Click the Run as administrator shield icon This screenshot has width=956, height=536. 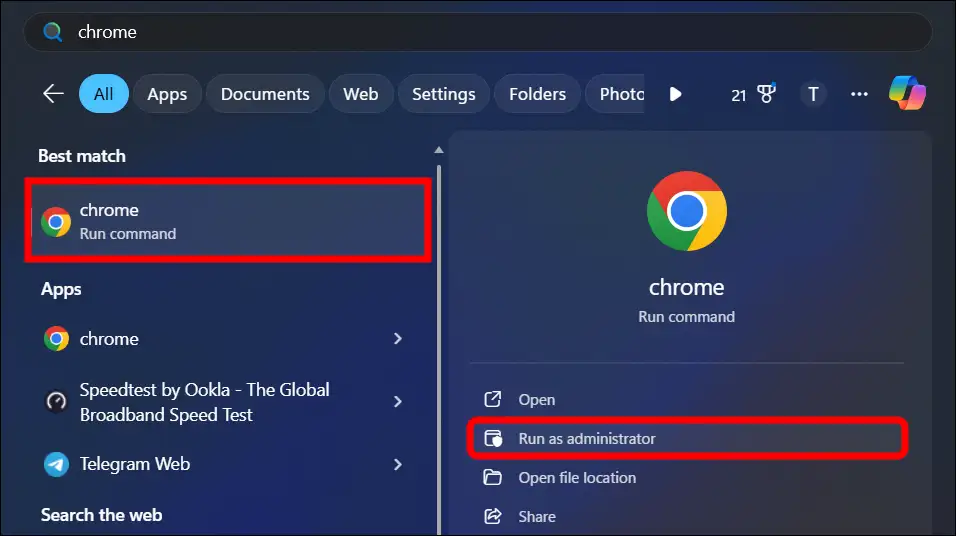click(493, 438)
